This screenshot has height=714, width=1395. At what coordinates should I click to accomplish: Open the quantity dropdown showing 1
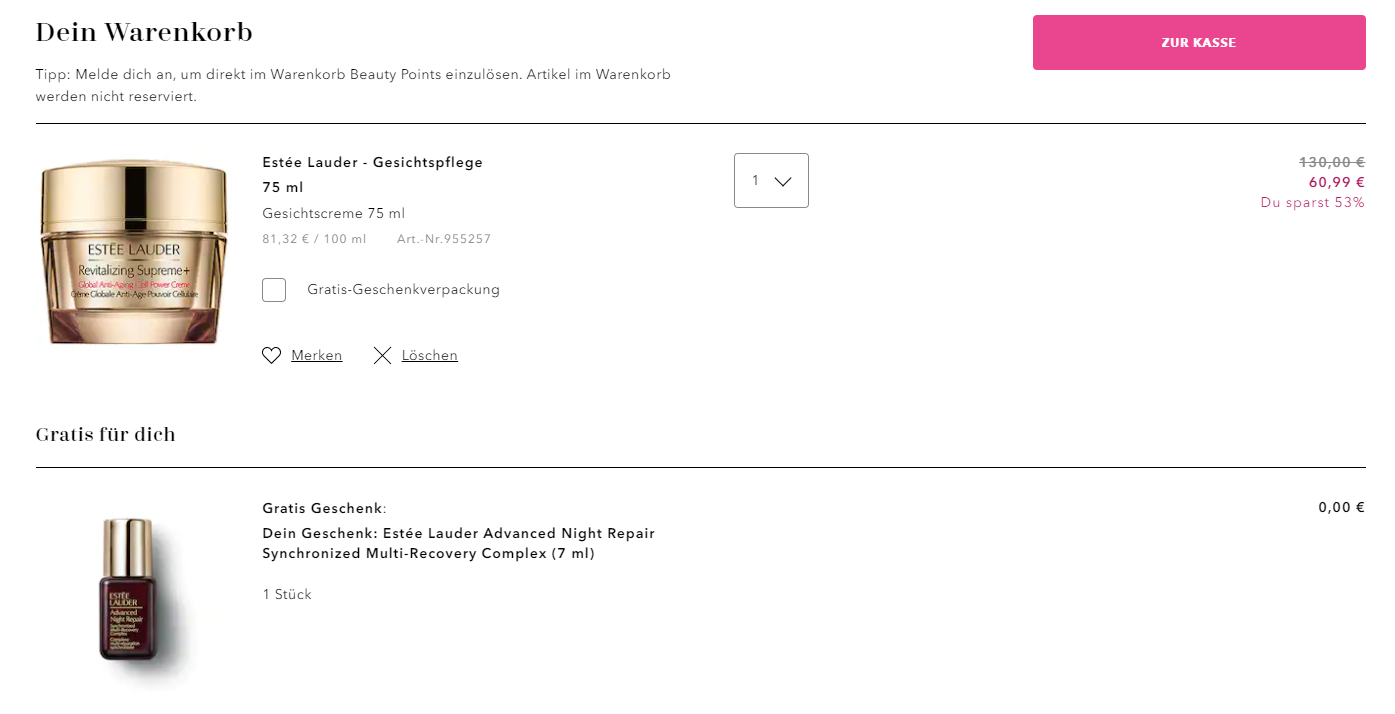[770, 181]
